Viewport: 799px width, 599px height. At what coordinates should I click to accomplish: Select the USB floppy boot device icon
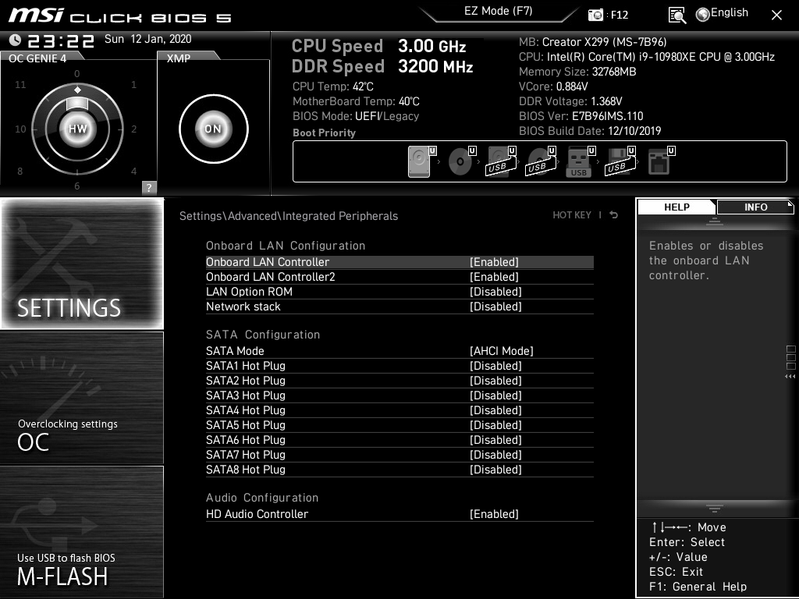tap(620, 162)
